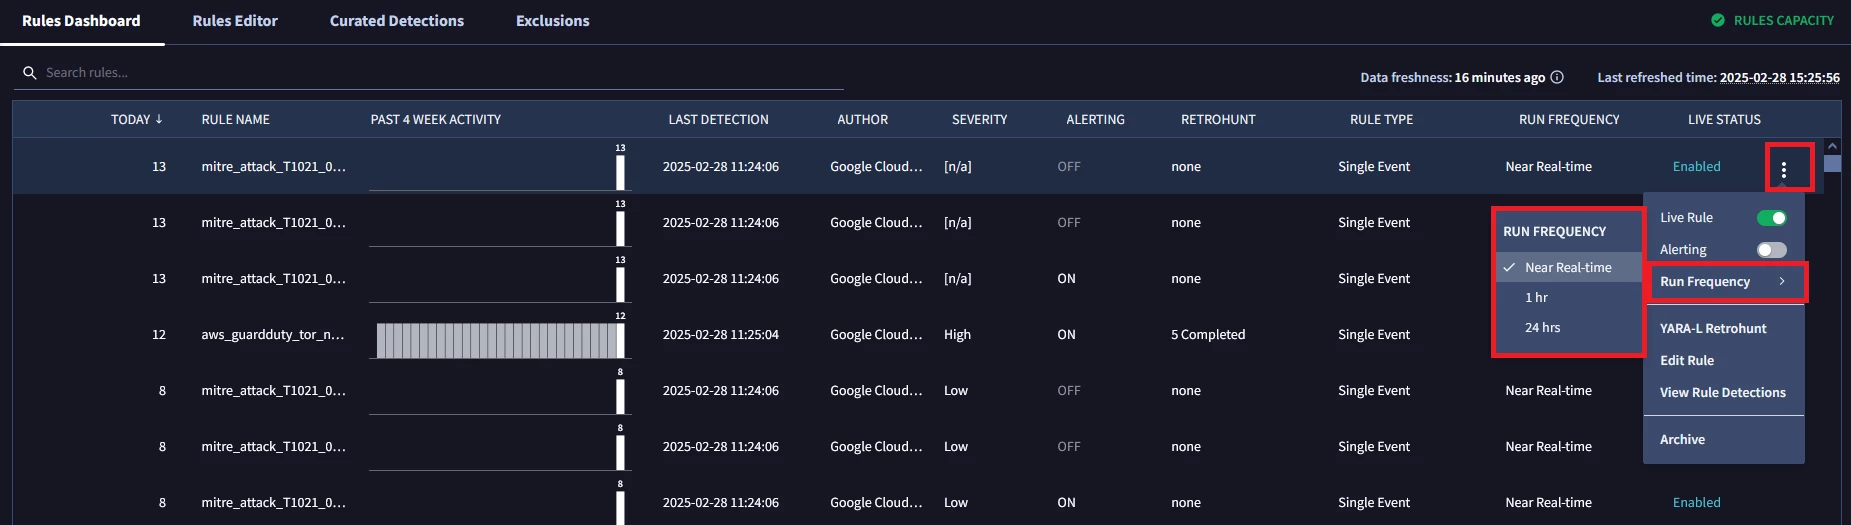The image size is (1851, 525).
Task: Click View Rule Detections
Action: click(1724, 392)
